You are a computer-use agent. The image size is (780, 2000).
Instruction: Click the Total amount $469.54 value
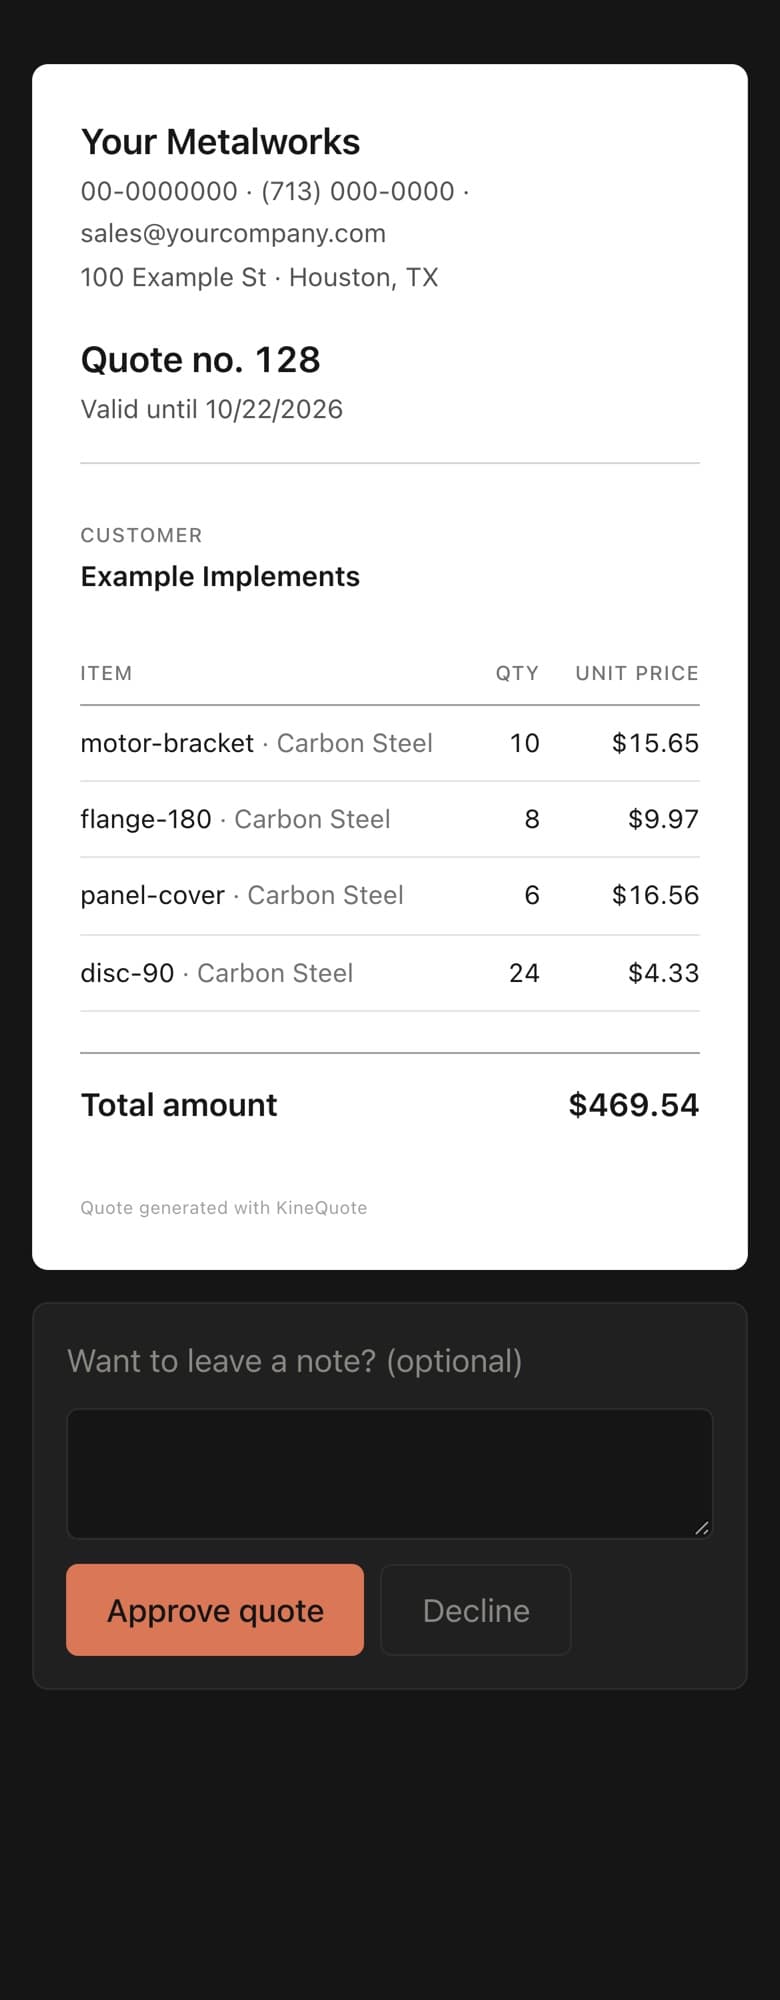click(634, 1105)
